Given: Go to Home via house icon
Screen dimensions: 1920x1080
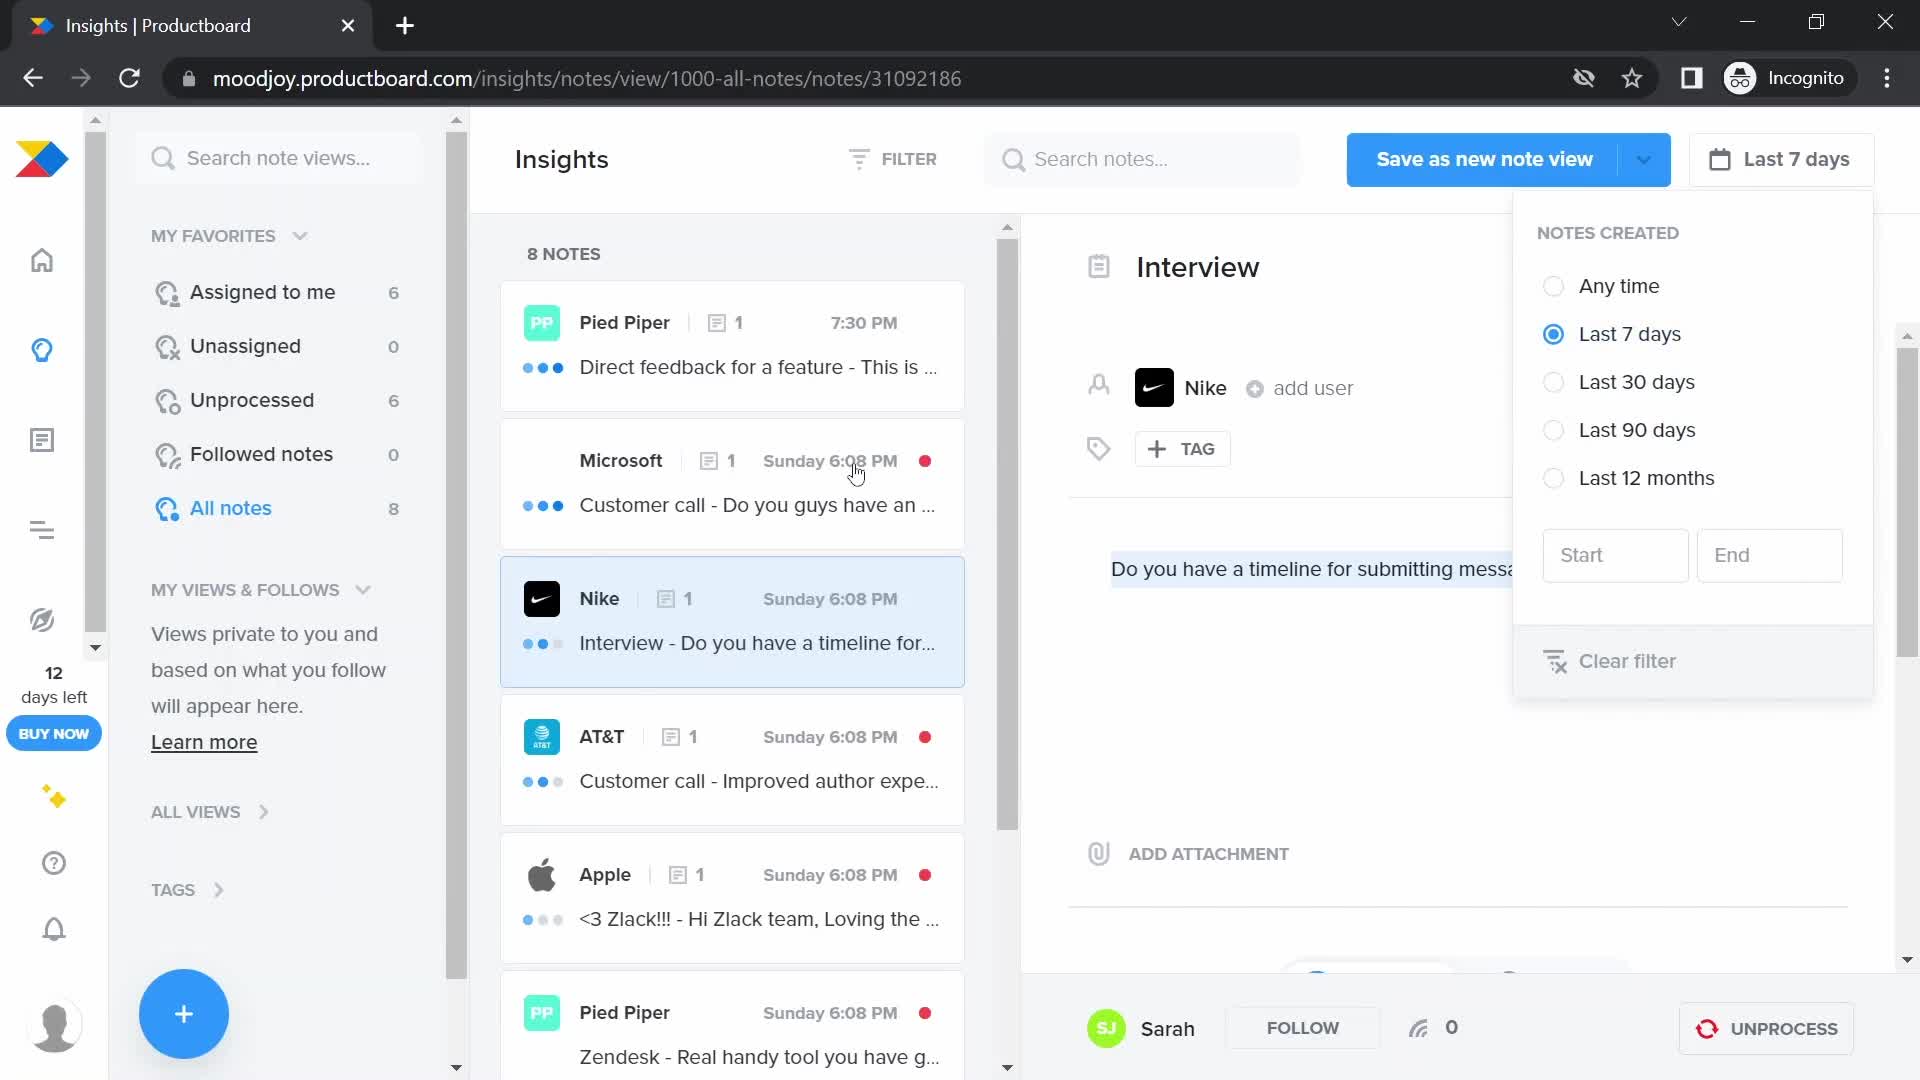Looking at the screenshot, I should coord(42,260).
